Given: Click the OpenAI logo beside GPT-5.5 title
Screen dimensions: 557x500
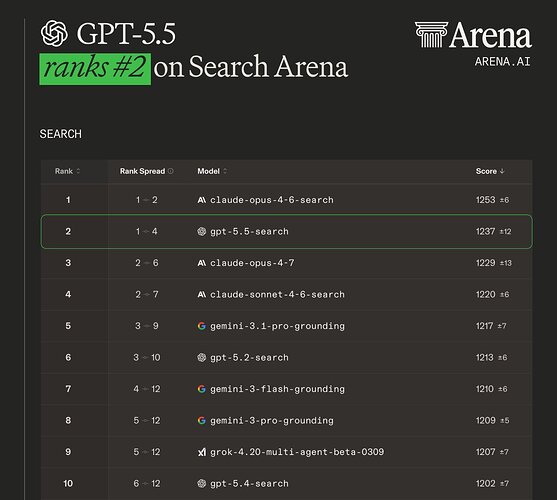Looking at the screenshot, I should tap(54, 33).
